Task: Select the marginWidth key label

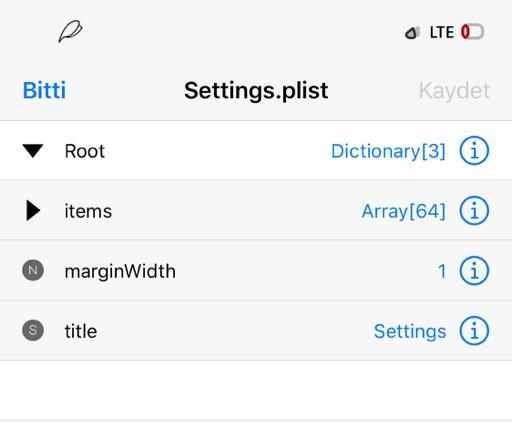Action: point(120,271)
